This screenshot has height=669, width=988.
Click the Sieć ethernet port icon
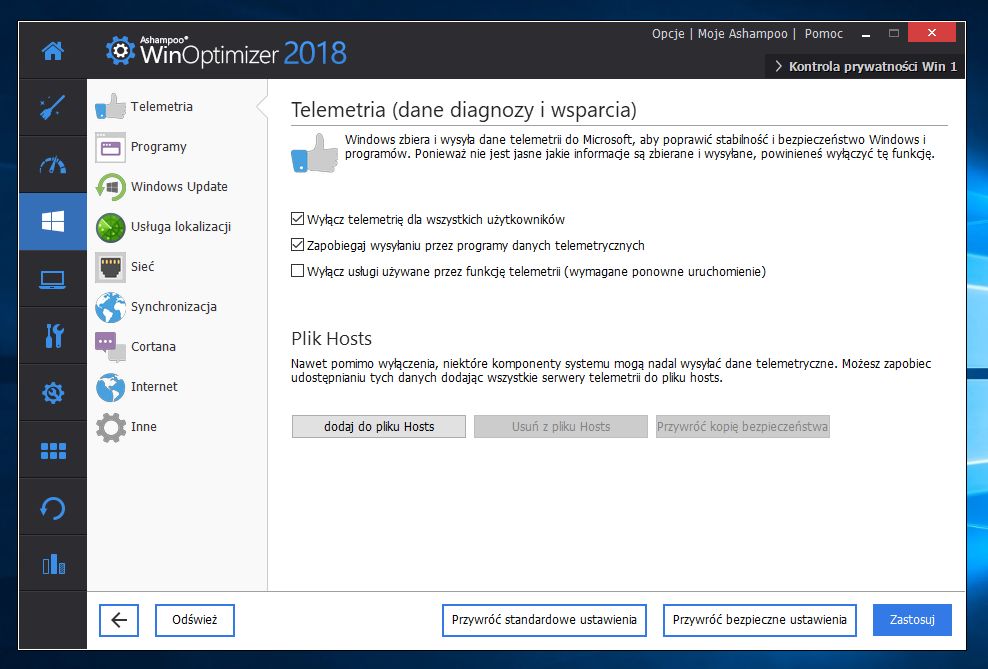point(110,267)
